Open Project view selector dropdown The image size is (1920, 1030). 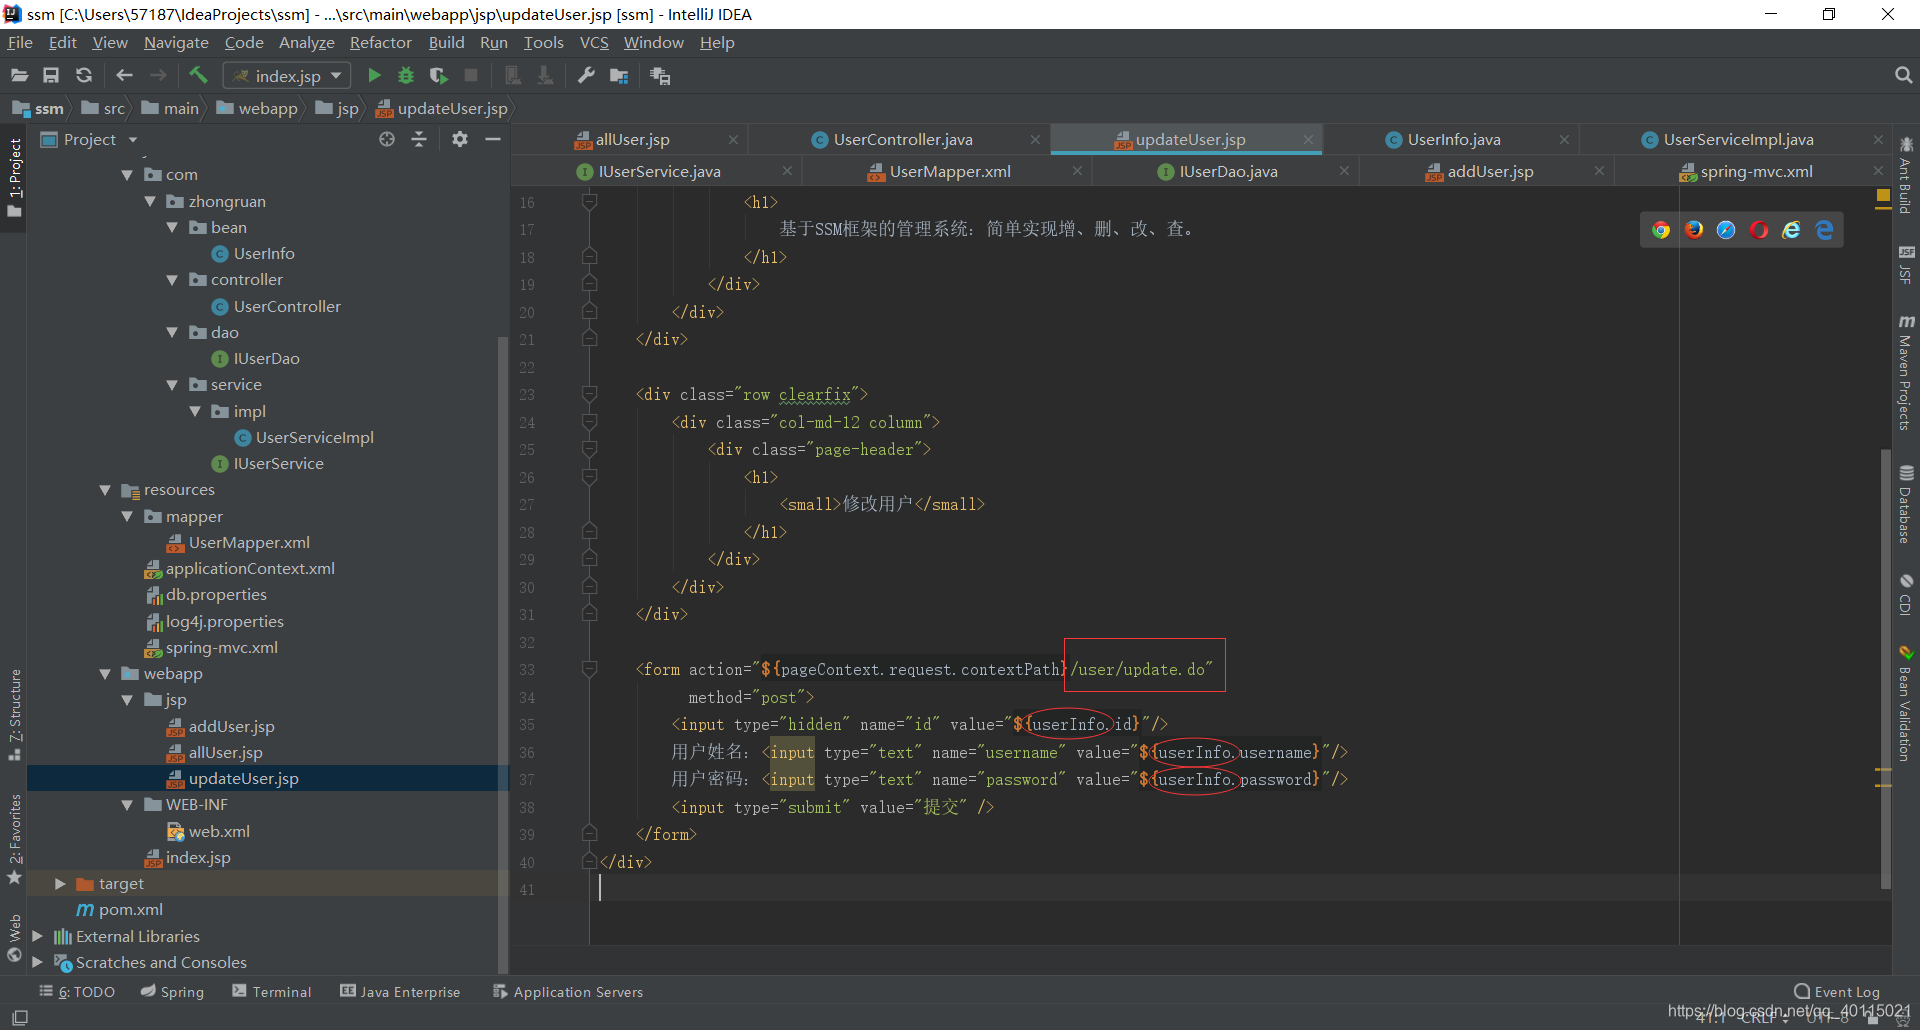[x=89, y=139]
